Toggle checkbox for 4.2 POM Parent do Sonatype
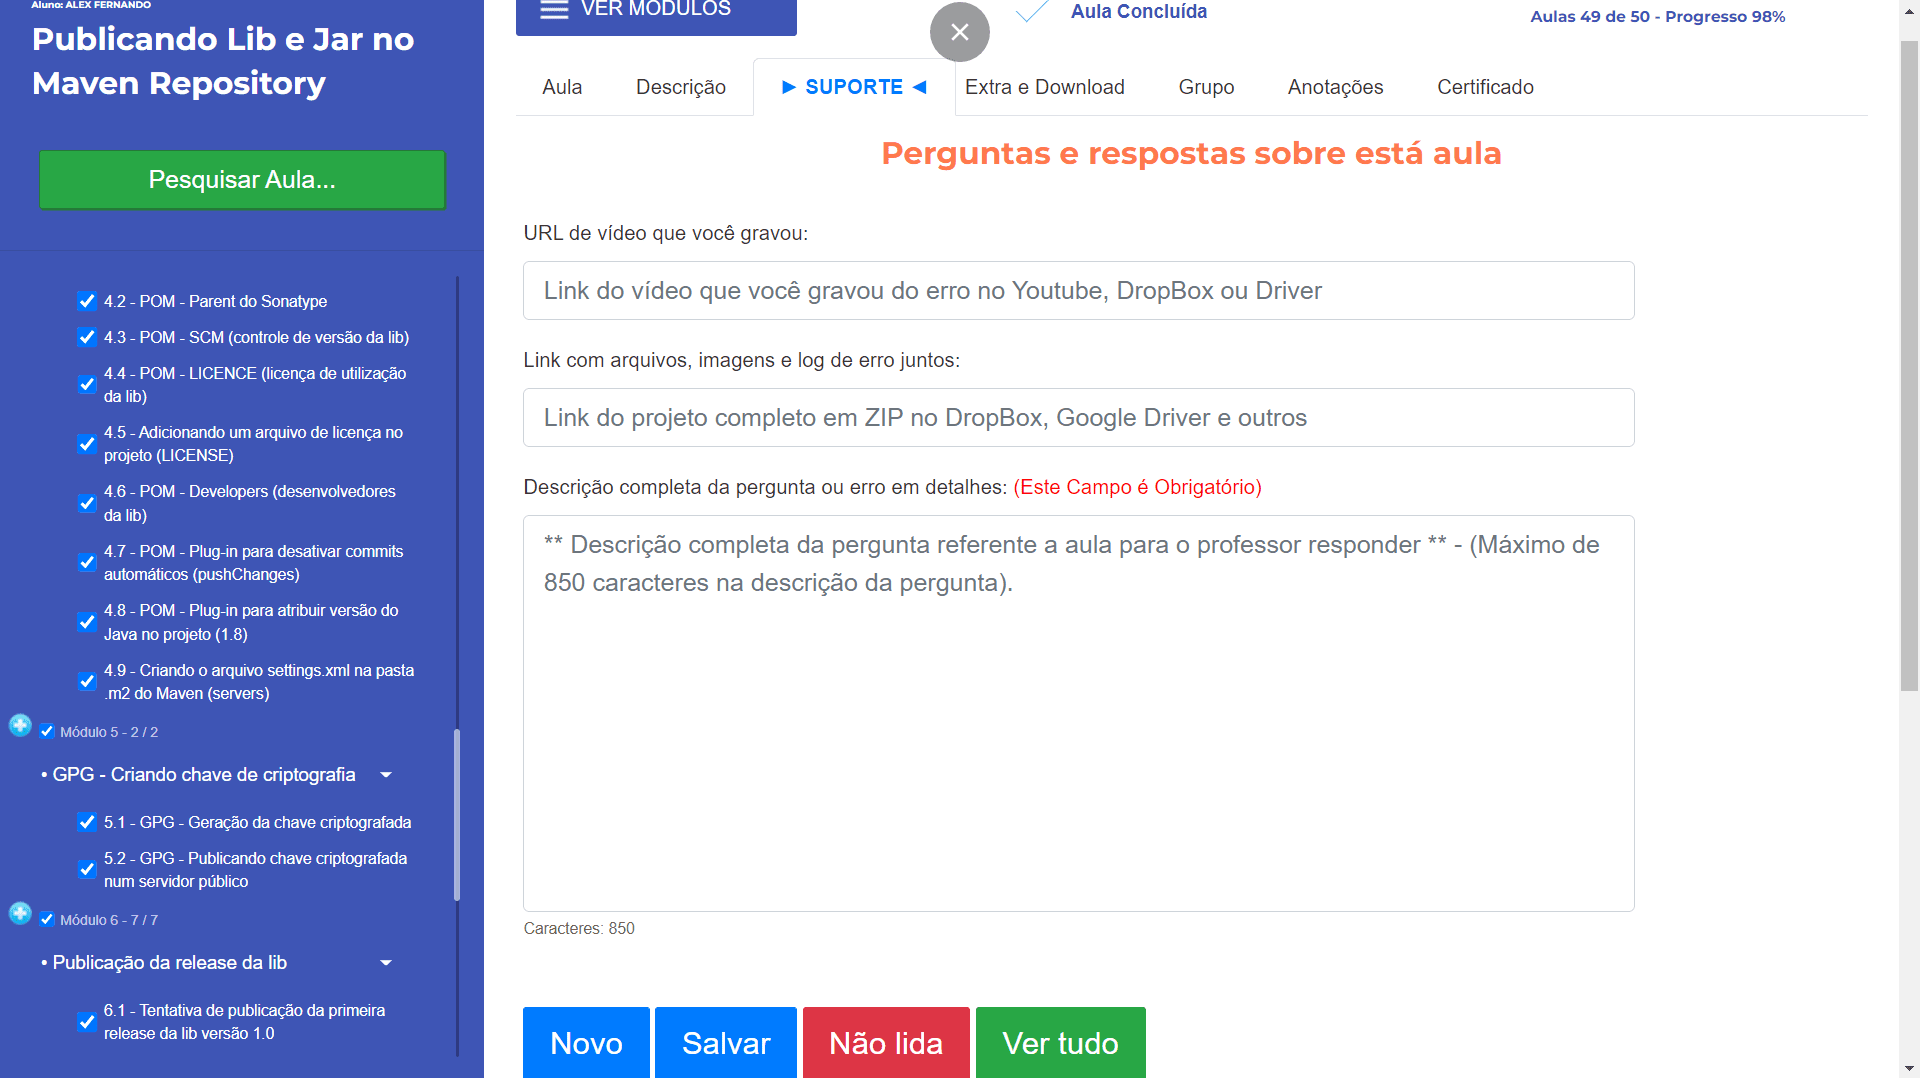Viewport: 1920px width, 1078px height. tap(87, 301)
